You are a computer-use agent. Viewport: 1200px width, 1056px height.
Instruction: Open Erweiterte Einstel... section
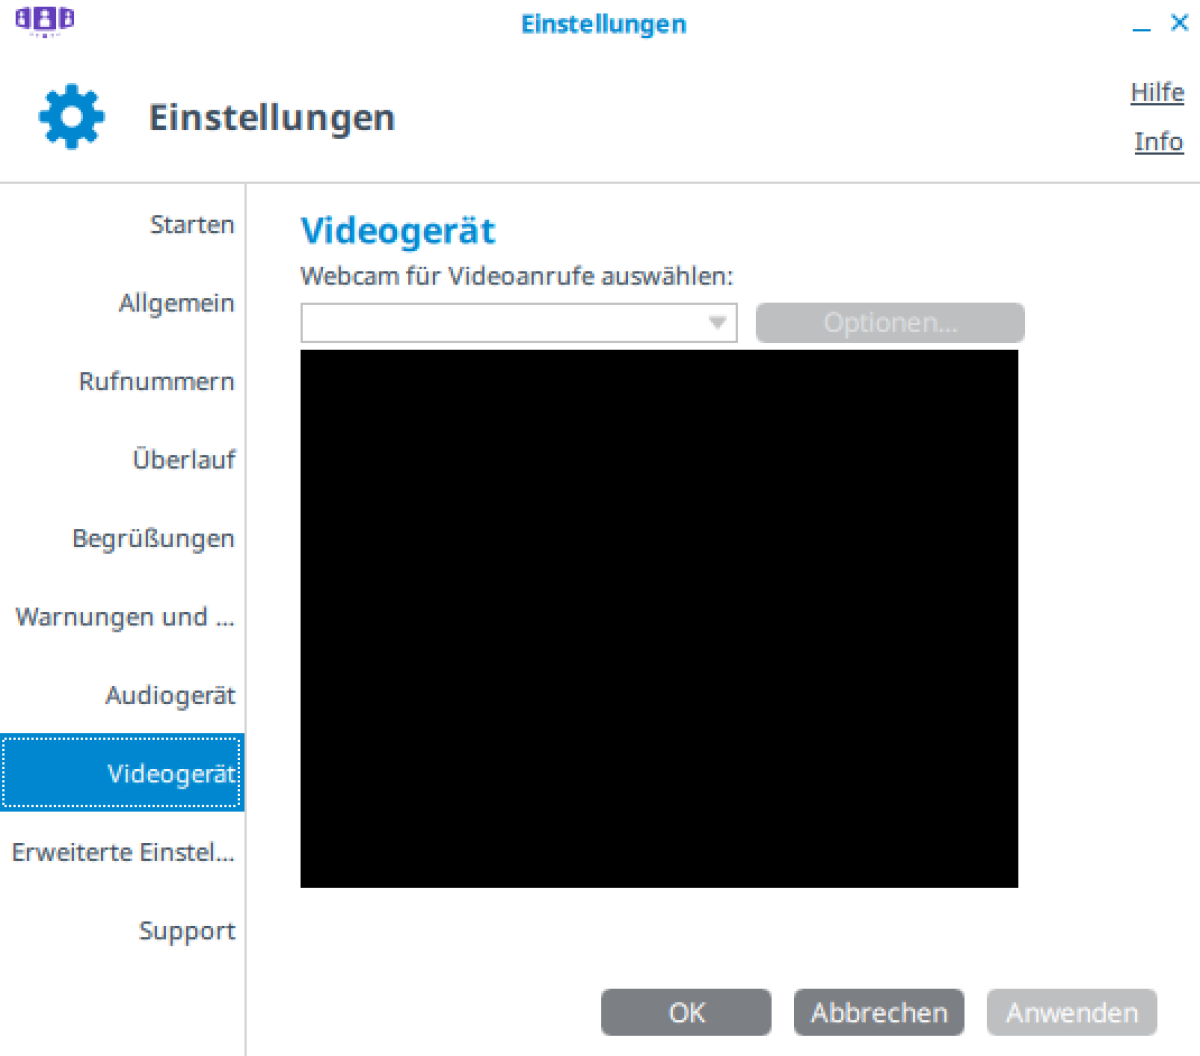pyautogui.click(x=123, y=852)
